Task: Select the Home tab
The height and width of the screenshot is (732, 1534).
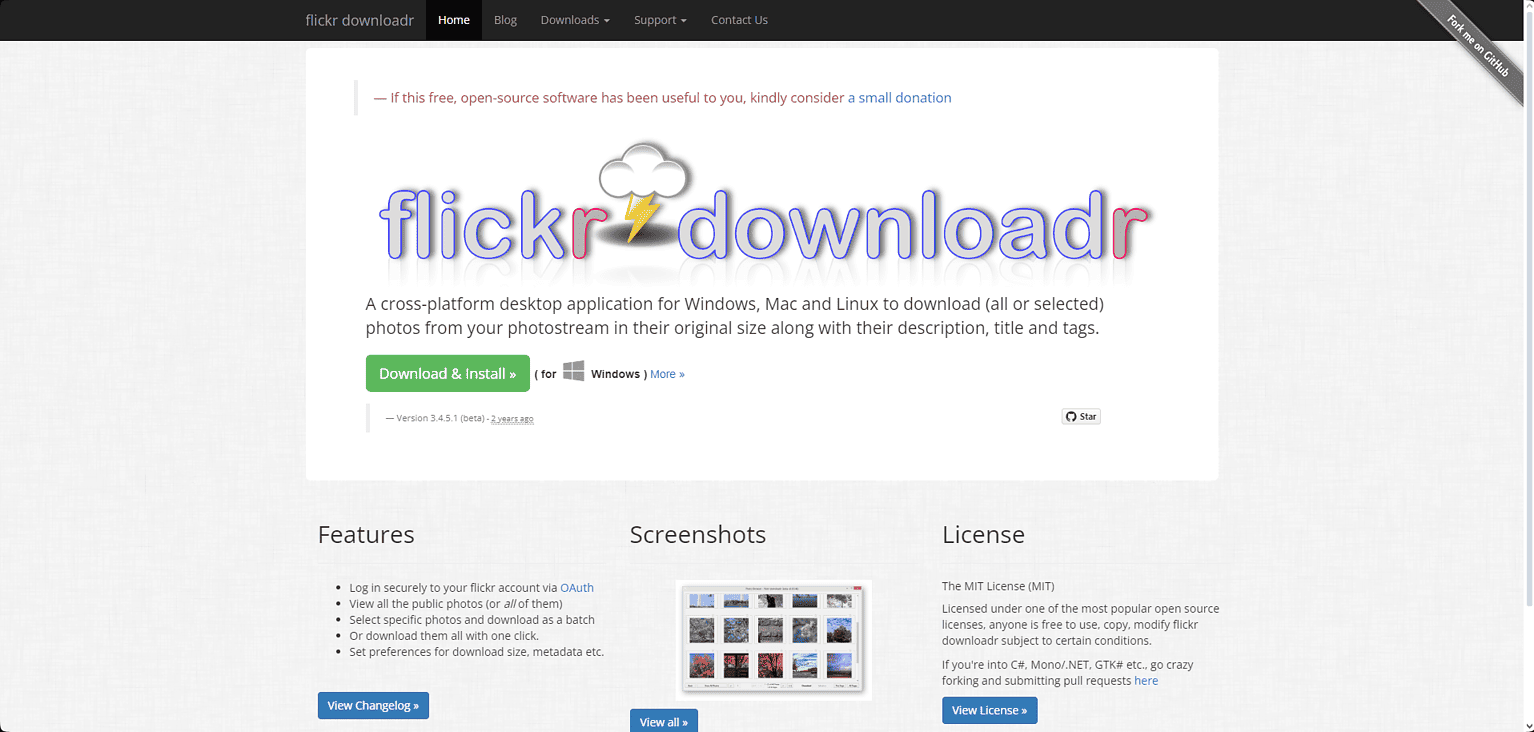Action: coord(453,19)
